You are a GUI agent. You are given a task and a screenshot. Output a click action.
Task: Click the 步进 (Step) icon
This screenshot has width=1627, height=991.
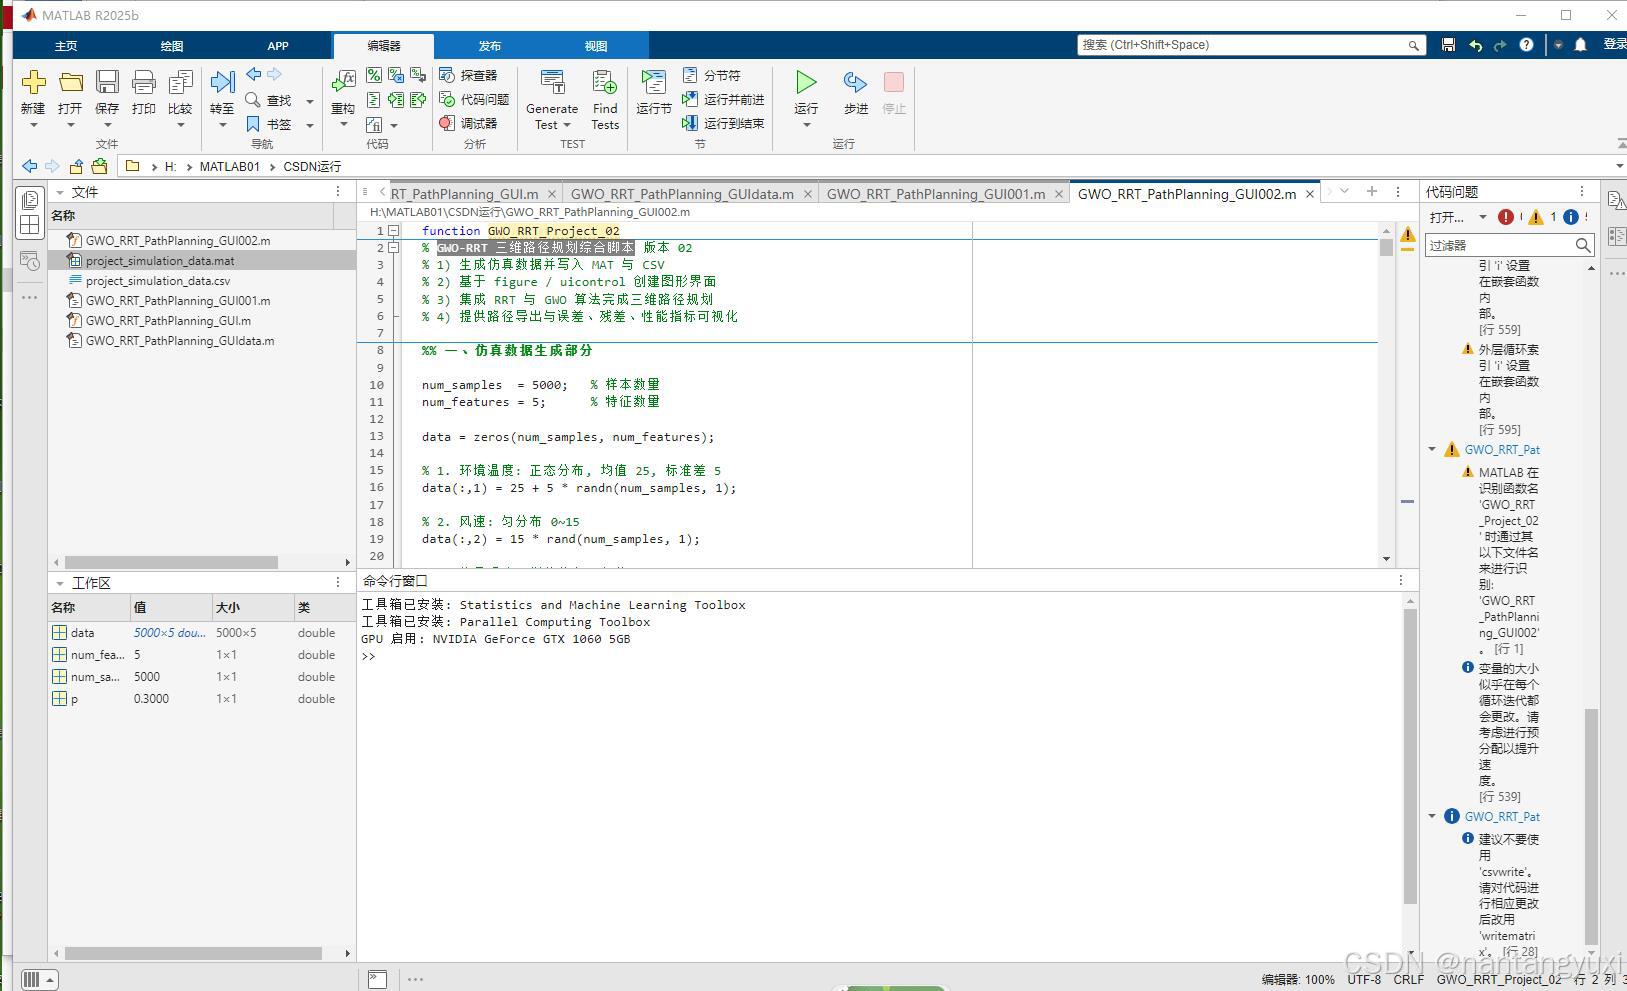[x=856, y=82]
